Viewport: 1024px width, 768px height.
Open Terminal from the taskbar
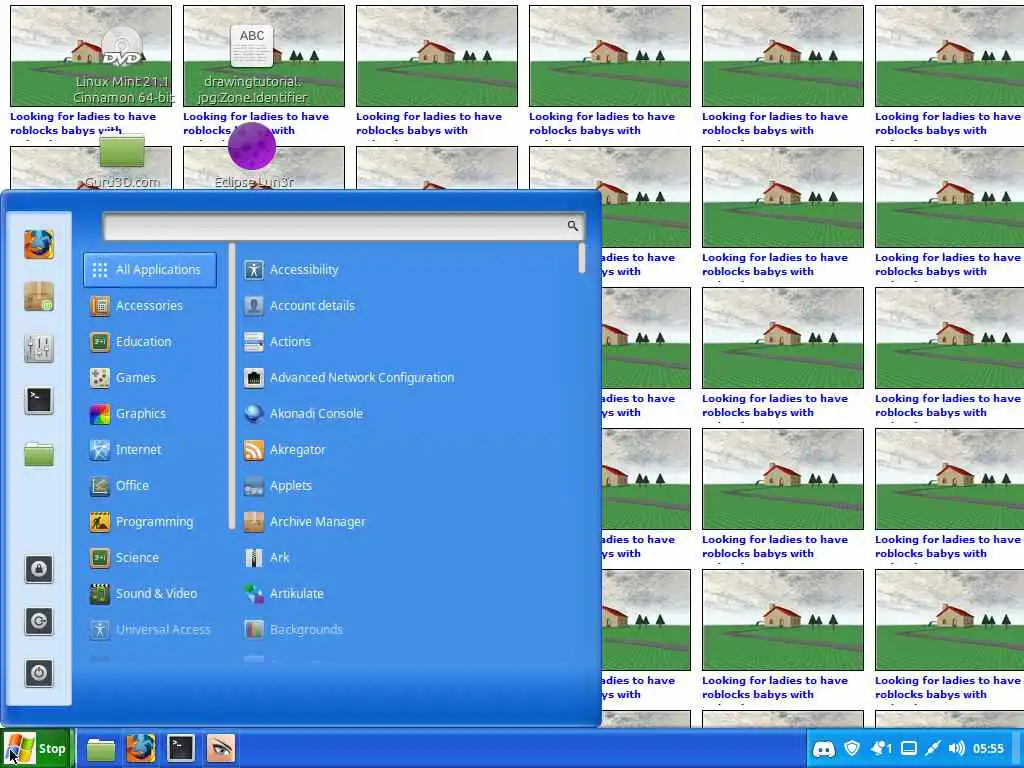[181, 748]
